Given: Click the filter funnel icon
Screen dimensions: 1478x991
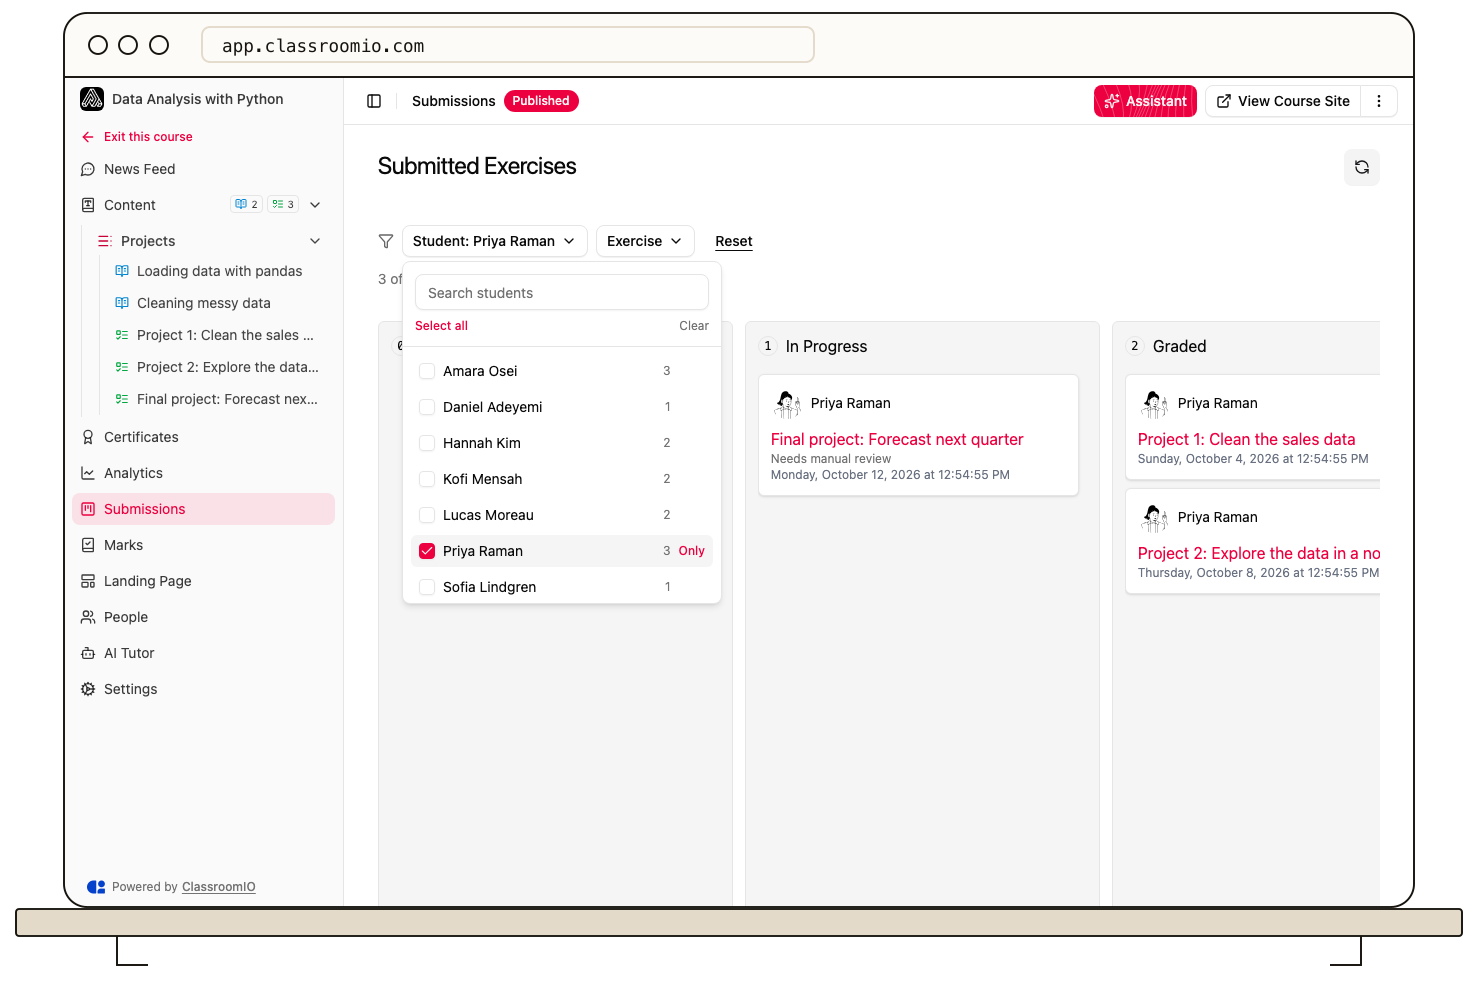Looking at the screenshot, I should 386,241.
